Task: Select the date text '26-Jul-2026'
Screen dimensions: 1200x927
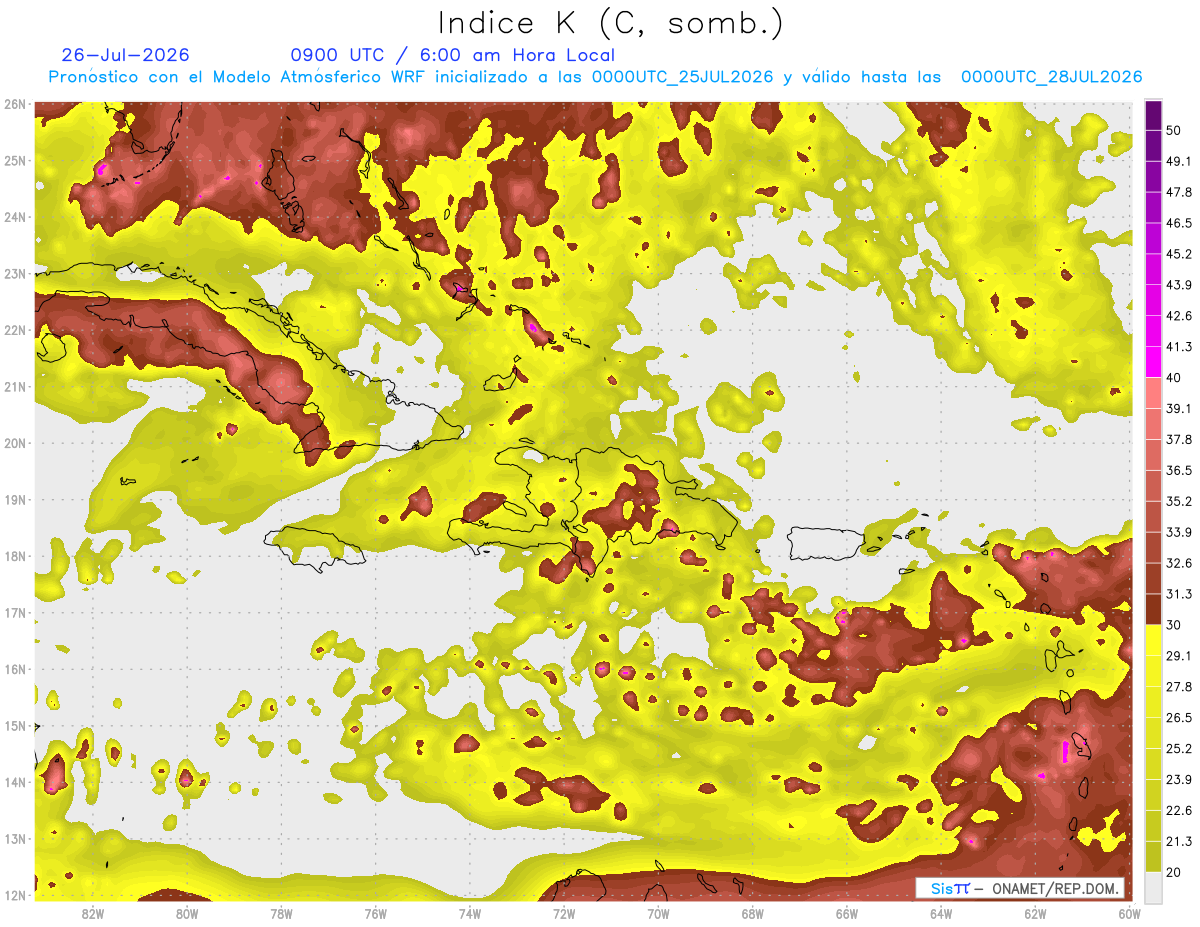Action: (125, 55)
